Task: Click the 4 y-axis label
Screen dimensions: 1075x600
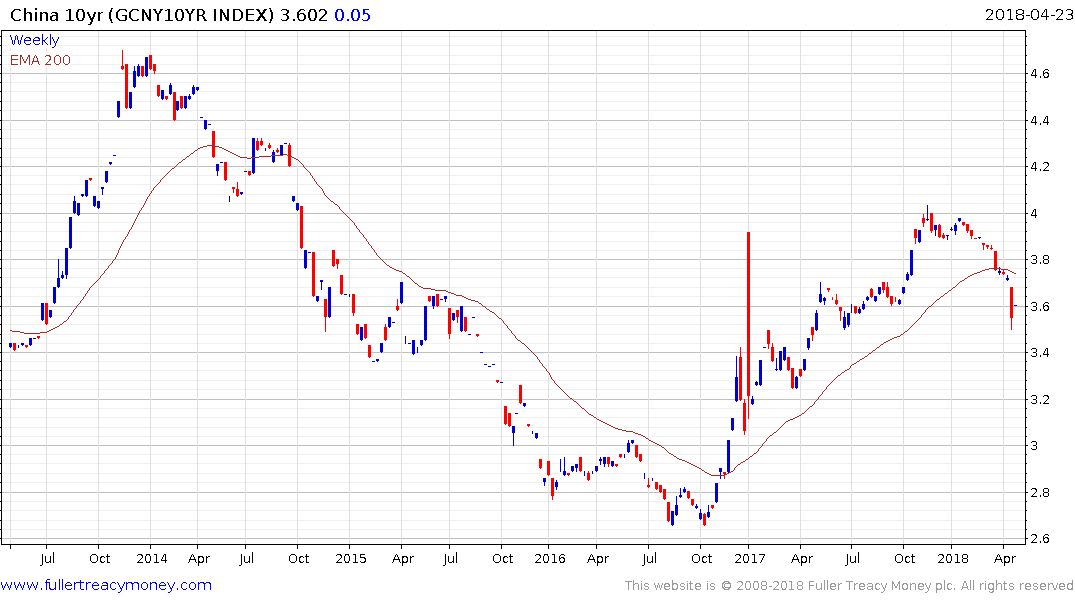Action: pos(1034,213)
